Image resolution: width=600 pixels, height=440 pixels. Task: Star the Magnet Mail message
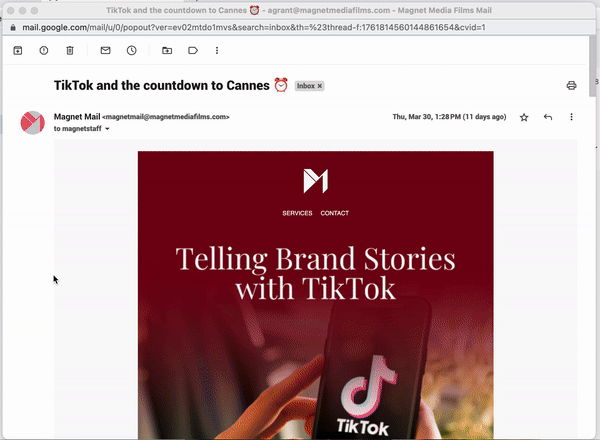[524, 117]
